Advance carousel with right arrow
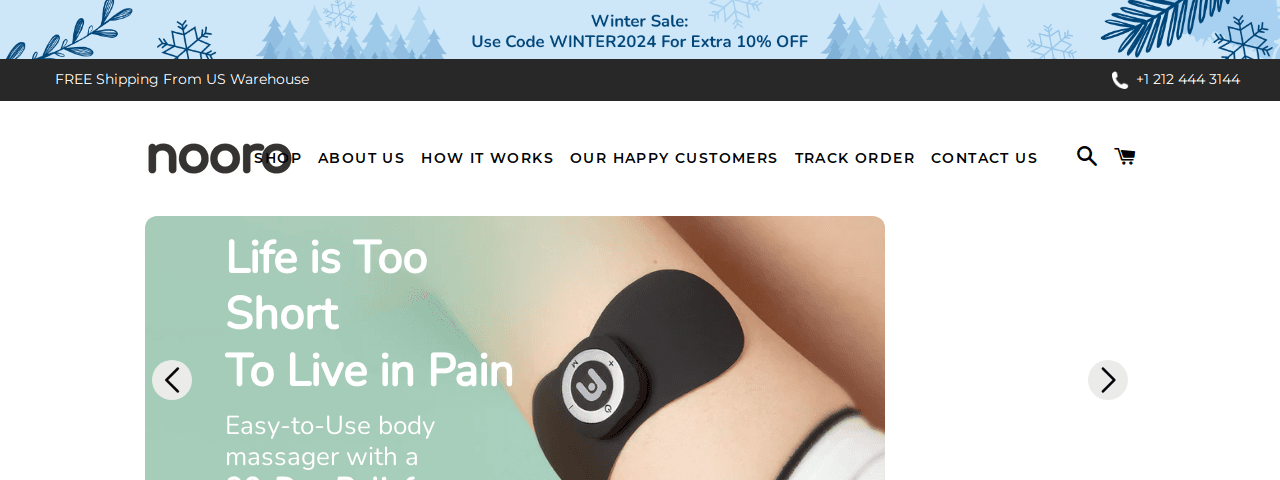The image size is (1280, 480). (x=1108, y=380)
